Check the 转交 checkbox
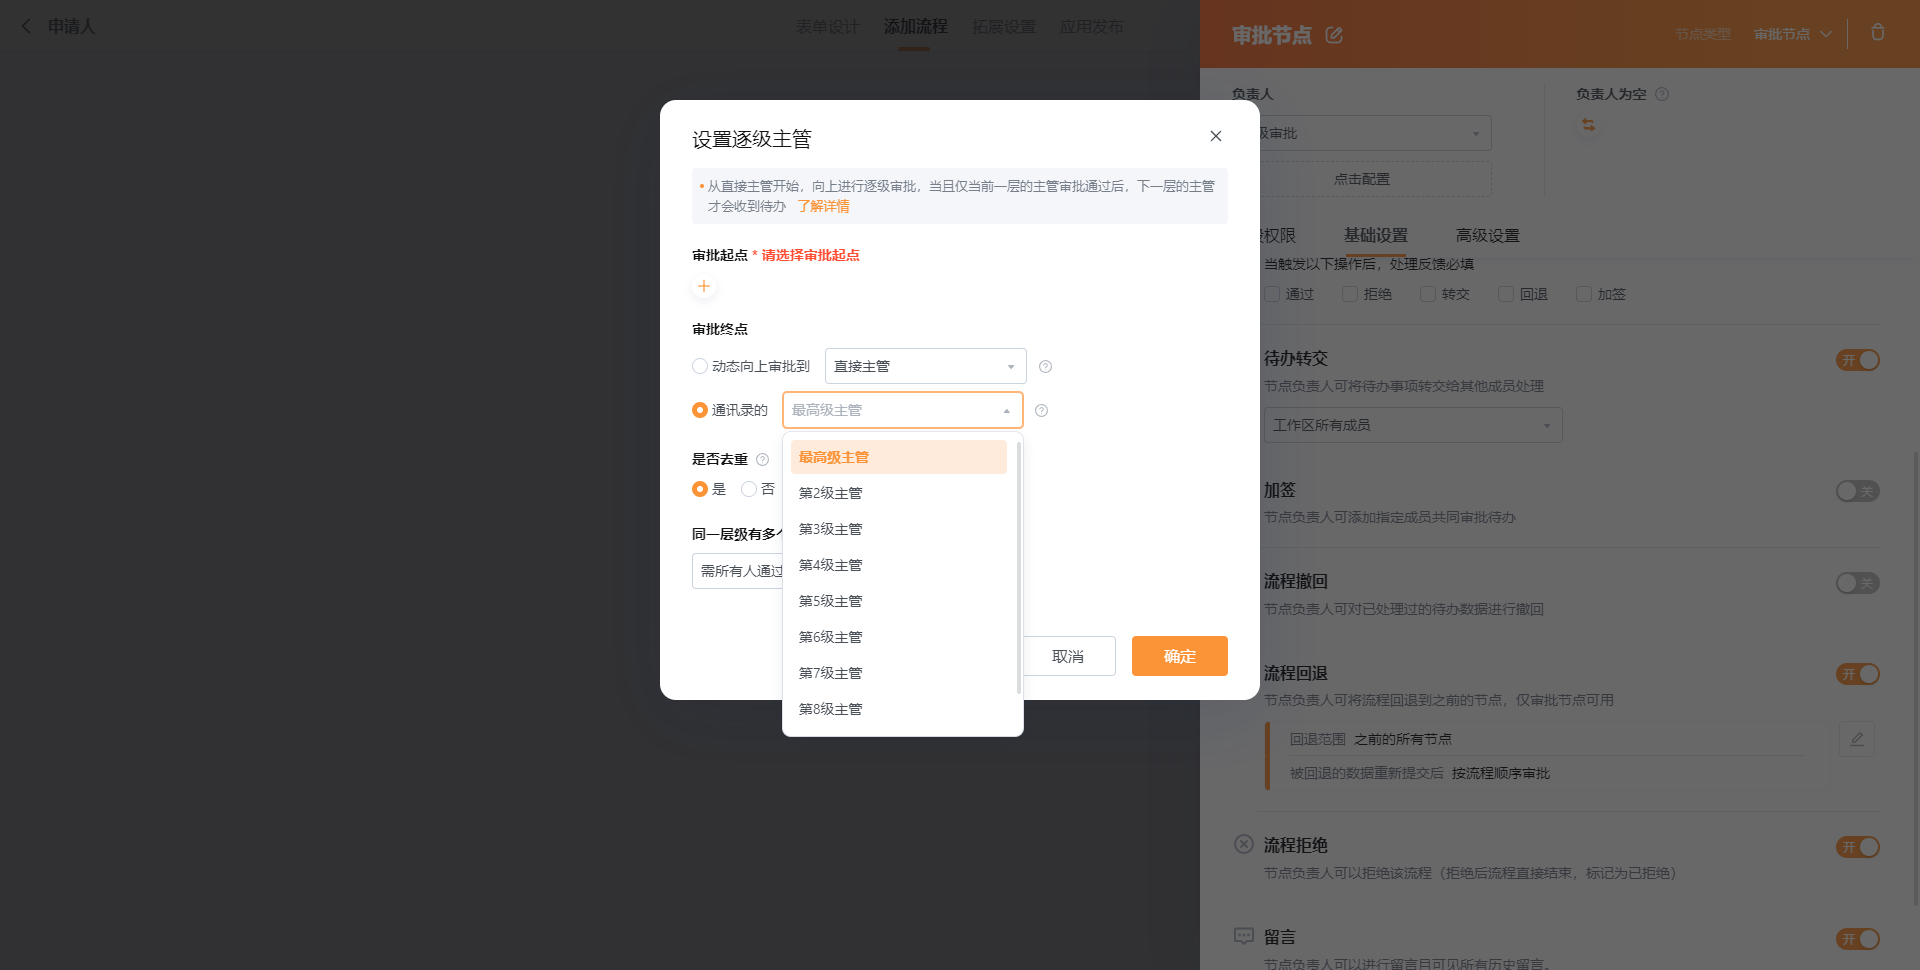Viewport: 1920px width, 970px height. click(1428, 294)
